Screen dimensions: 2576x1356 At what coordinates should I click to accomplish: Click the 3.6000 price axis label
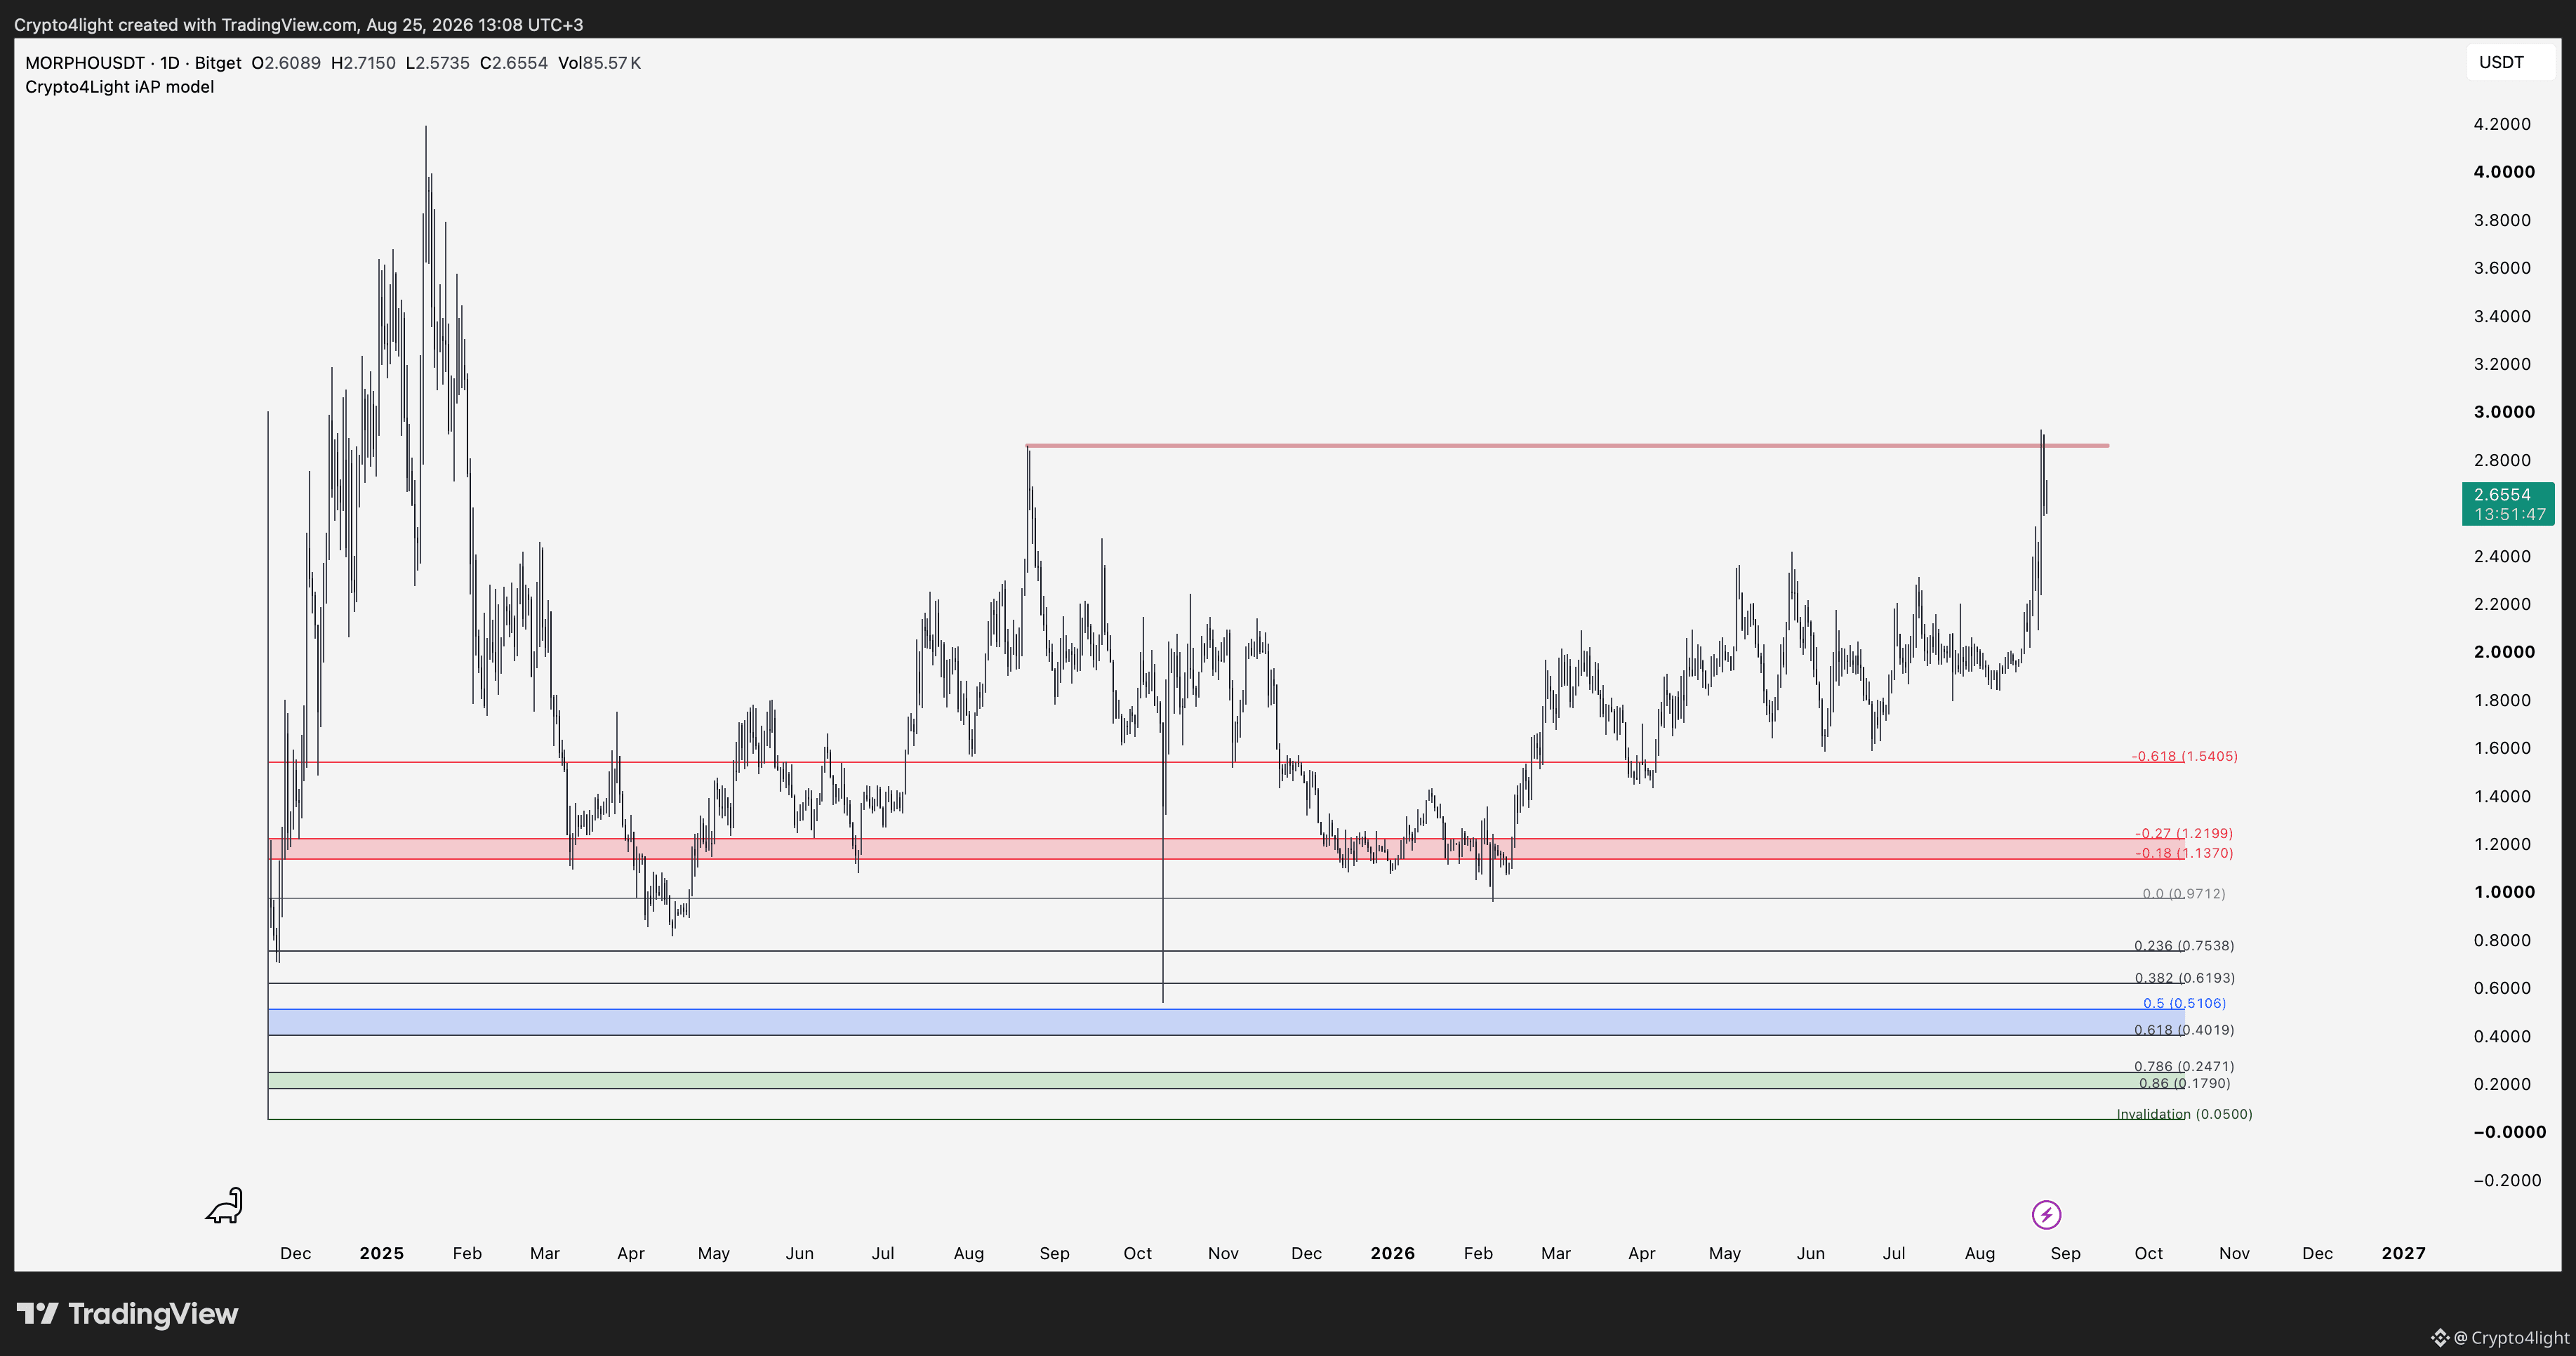[x=2502, y=268]
